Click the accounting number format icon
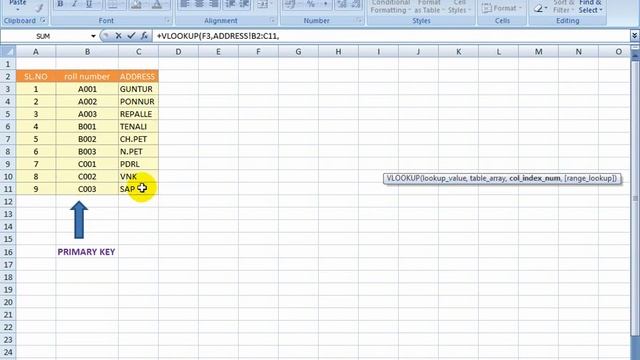Image resolution: width=640 pixels, height=360 pixels. tap(290, 4)
